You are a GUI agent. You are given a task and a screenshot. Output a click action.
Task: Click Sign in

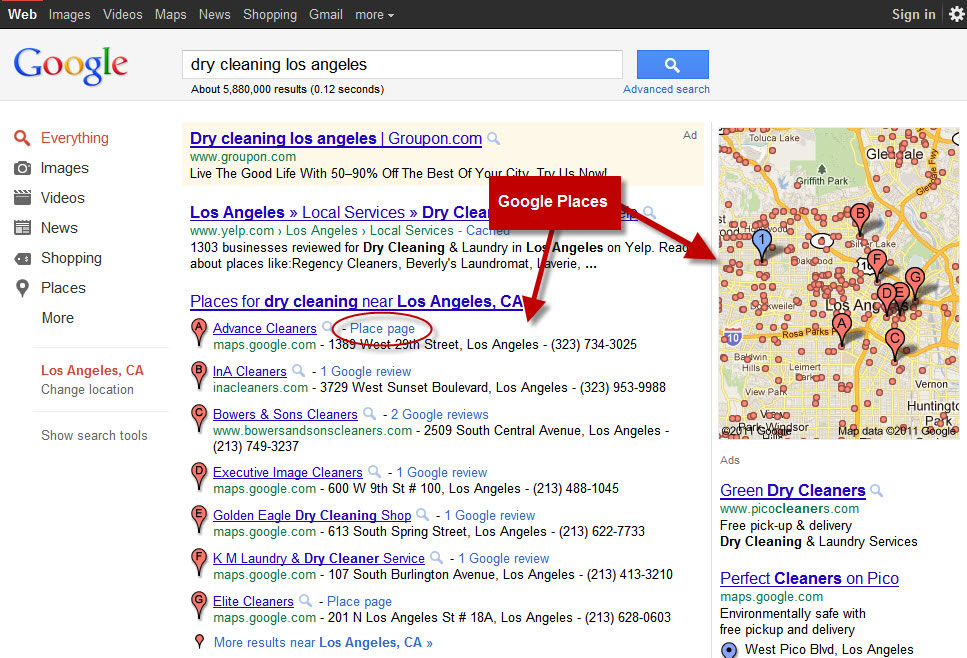point(913,14)
